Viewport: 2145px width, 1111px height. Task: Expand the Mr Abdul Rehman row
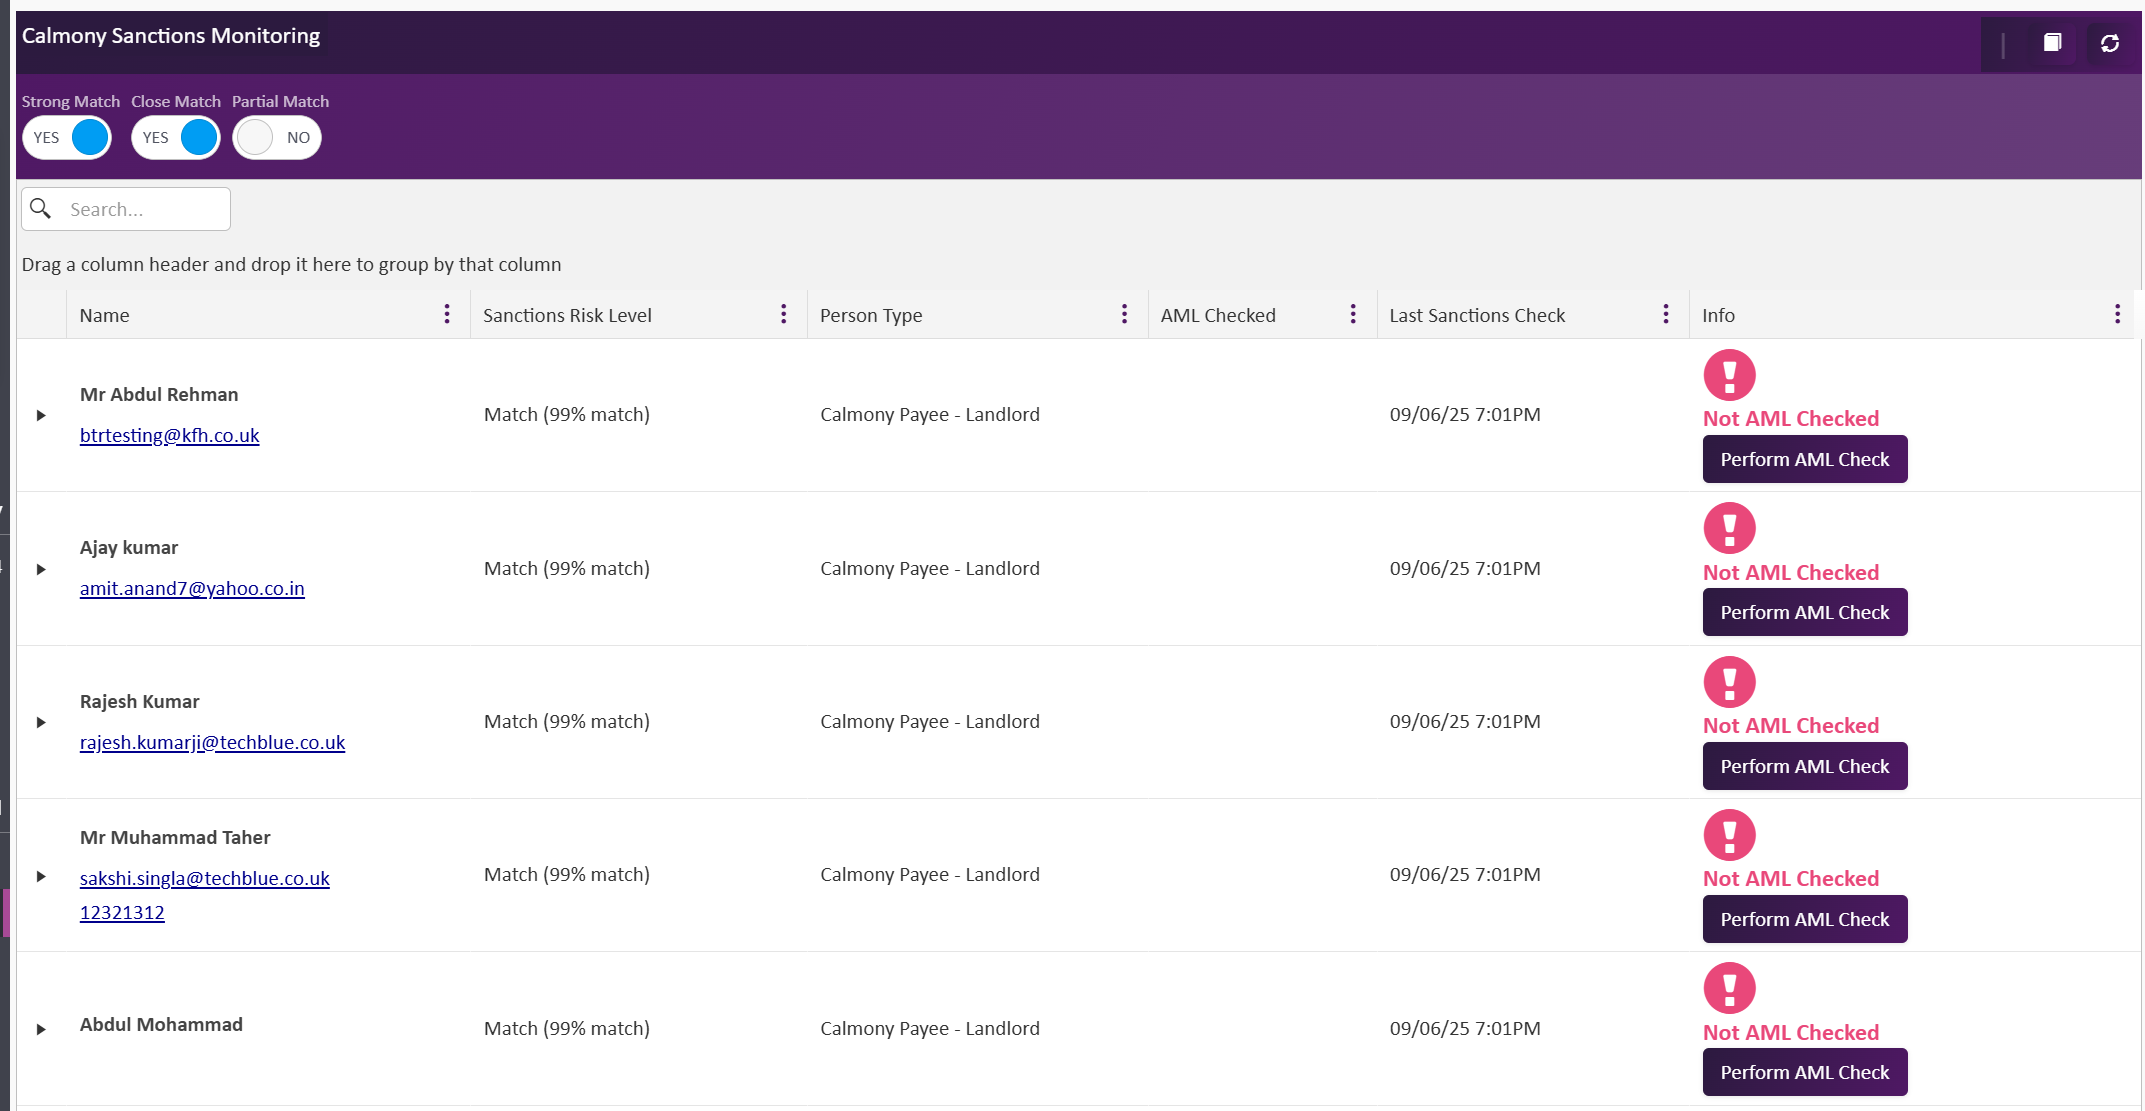[41, 415]
